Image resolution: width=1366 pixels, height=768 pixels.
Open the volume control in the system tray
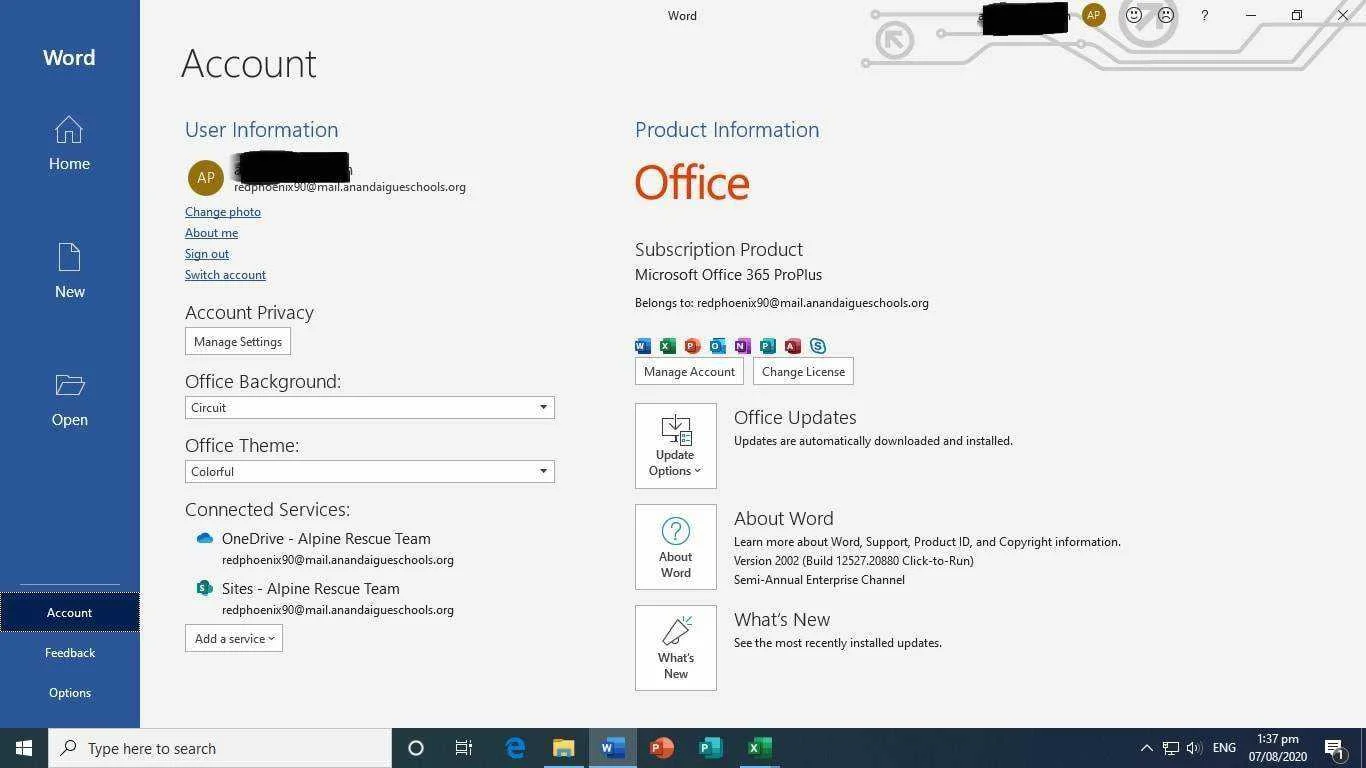point(1194,748)
